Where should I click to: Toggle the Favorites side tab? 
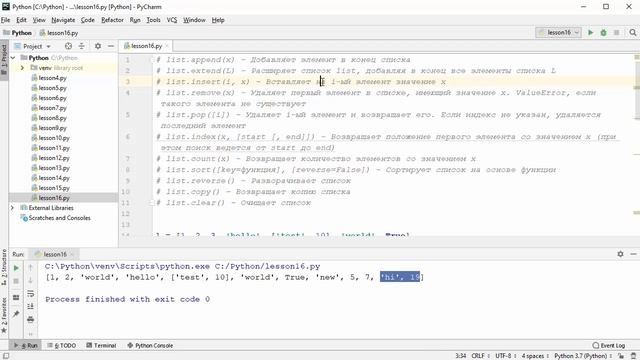click(x=4, y=316)
